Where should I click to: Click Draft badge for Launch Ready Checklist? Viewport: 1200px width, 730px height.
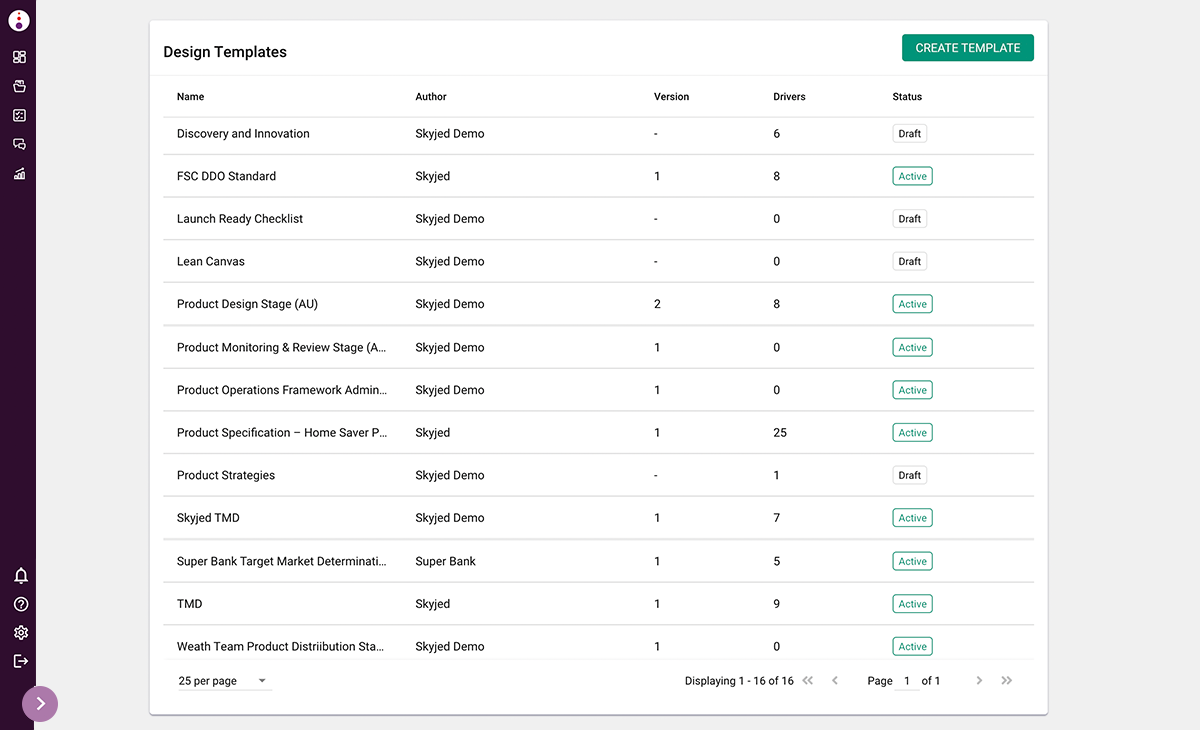pos(910,219)
